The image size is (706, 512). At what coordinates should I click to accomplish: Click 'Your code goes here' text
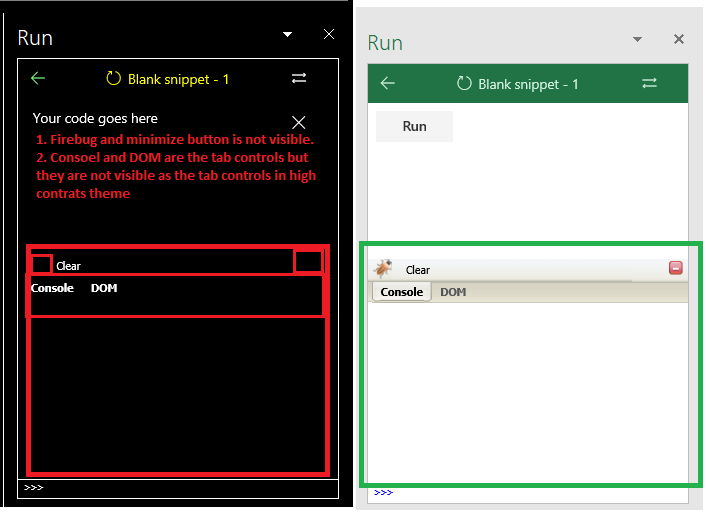pos(95,118)
